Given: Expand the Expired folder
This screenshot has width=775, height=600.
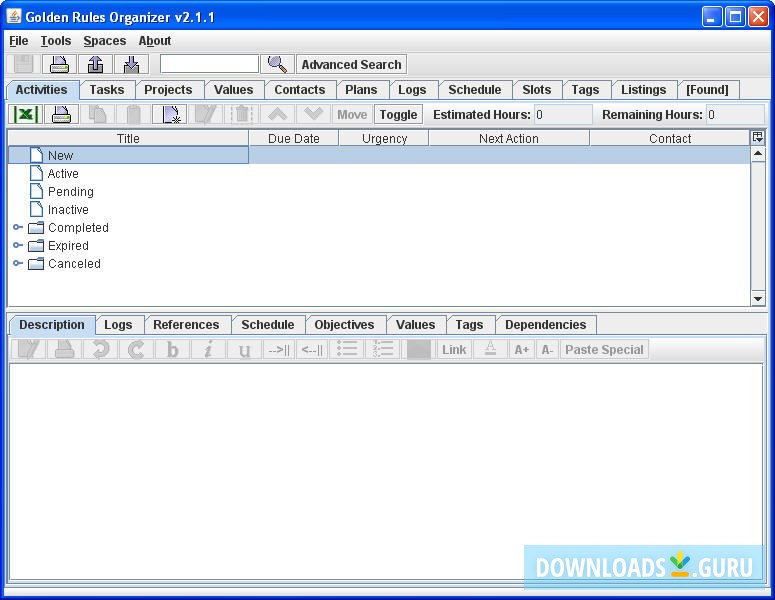Looking at the screenshot, I should (x=18, y=245).
